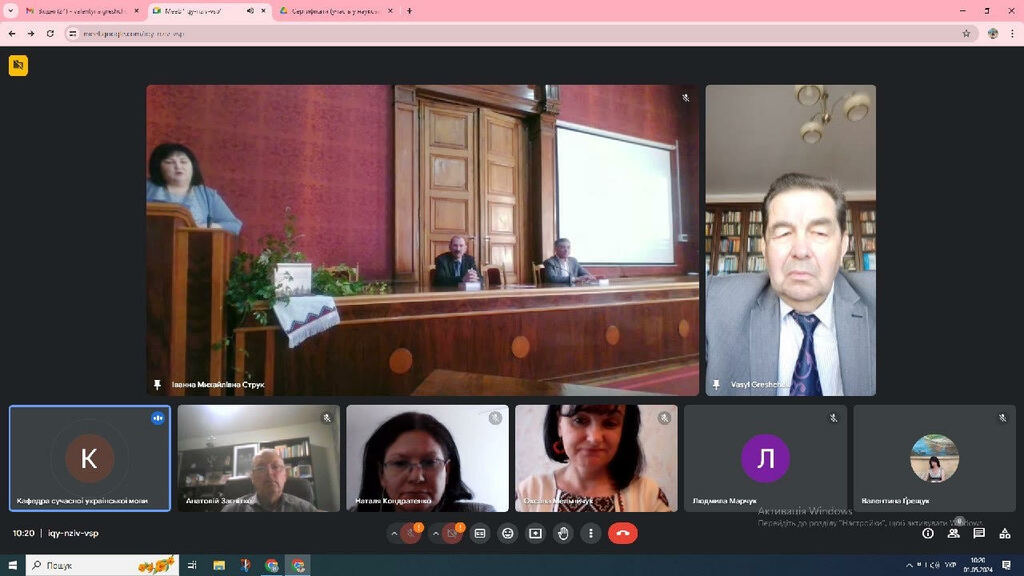
Task: Show the participants list panel
Action: 954,534
